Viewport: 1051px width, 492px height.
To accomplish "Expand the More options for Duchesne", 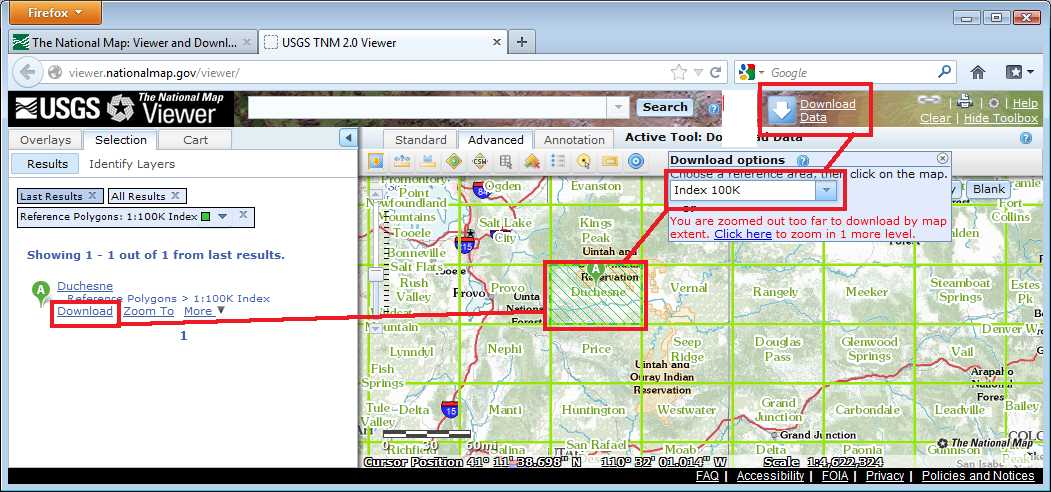I will point(203,311).
